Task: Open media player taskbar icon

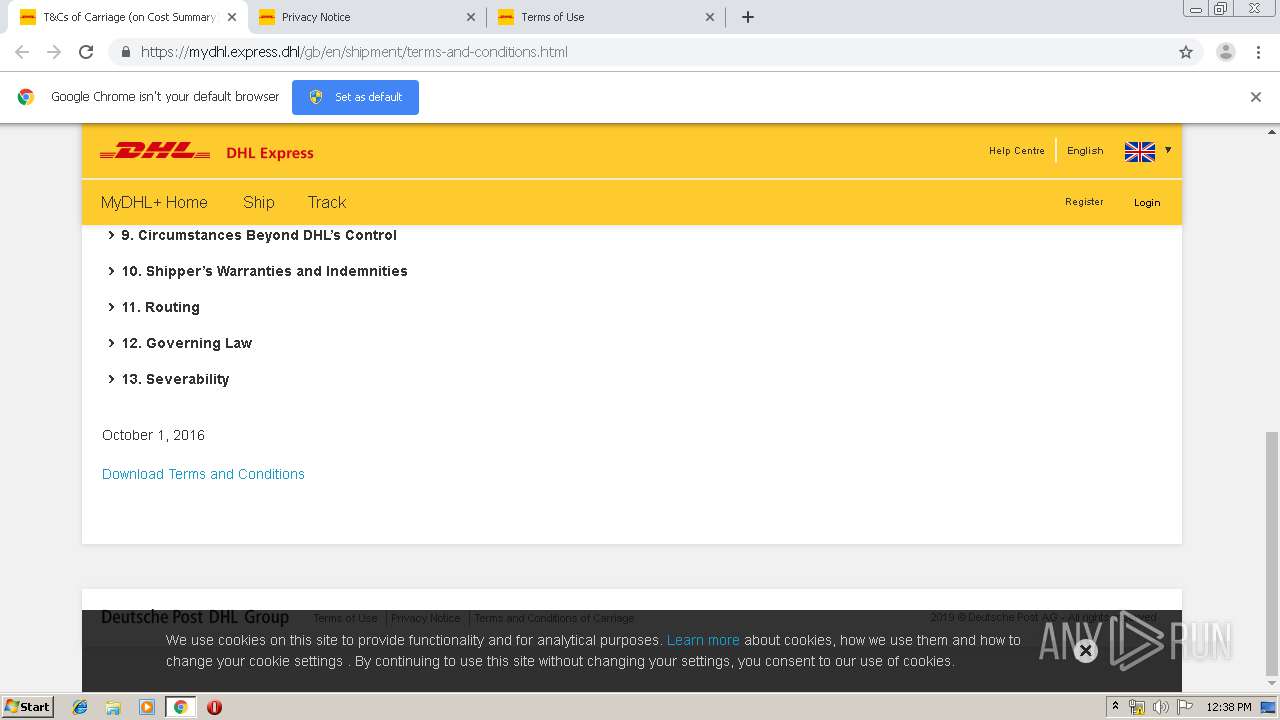Action: (147, 707)
